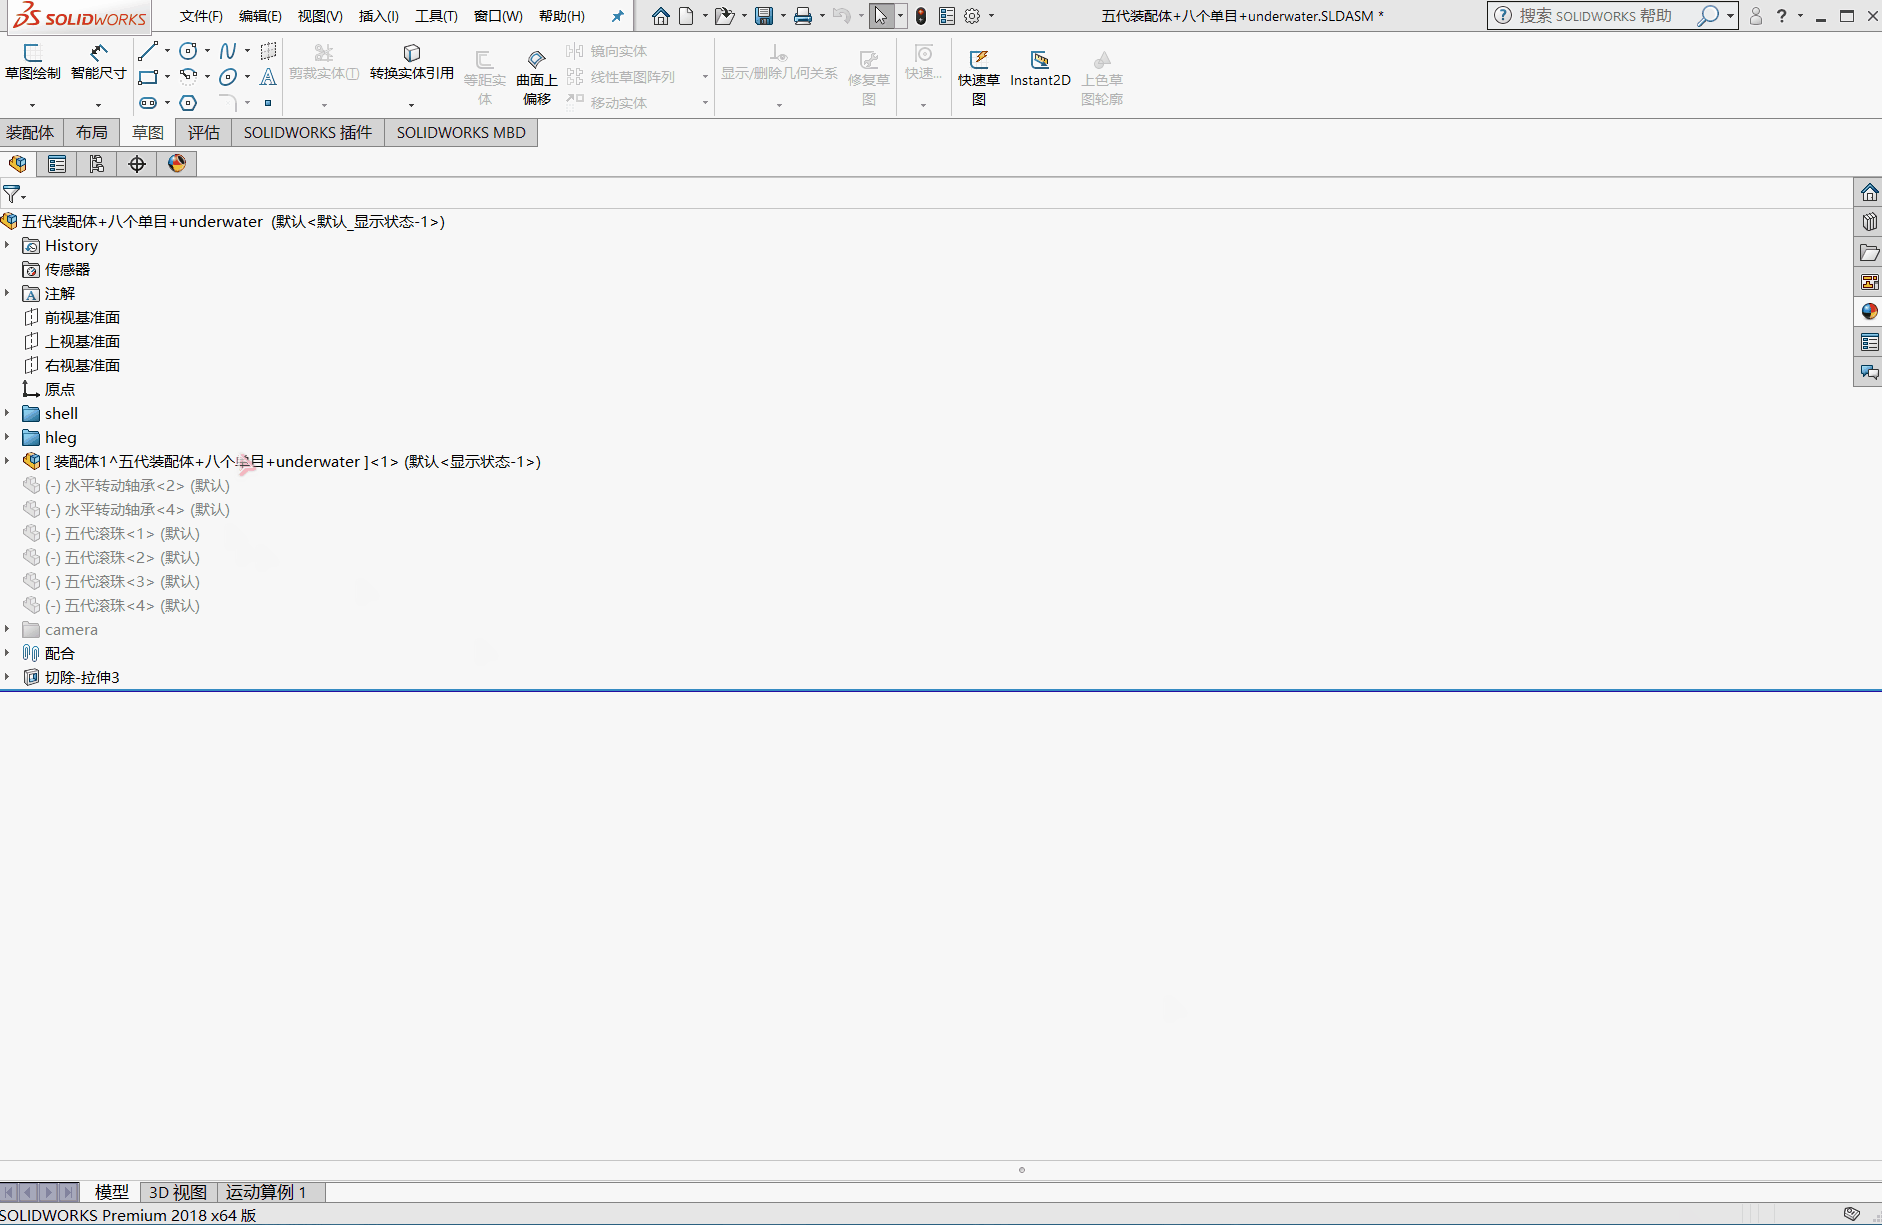Screen dimensions: 1882x1225
Task: Open the dropdown under 智能尺寸
Action: click(98, 105)
